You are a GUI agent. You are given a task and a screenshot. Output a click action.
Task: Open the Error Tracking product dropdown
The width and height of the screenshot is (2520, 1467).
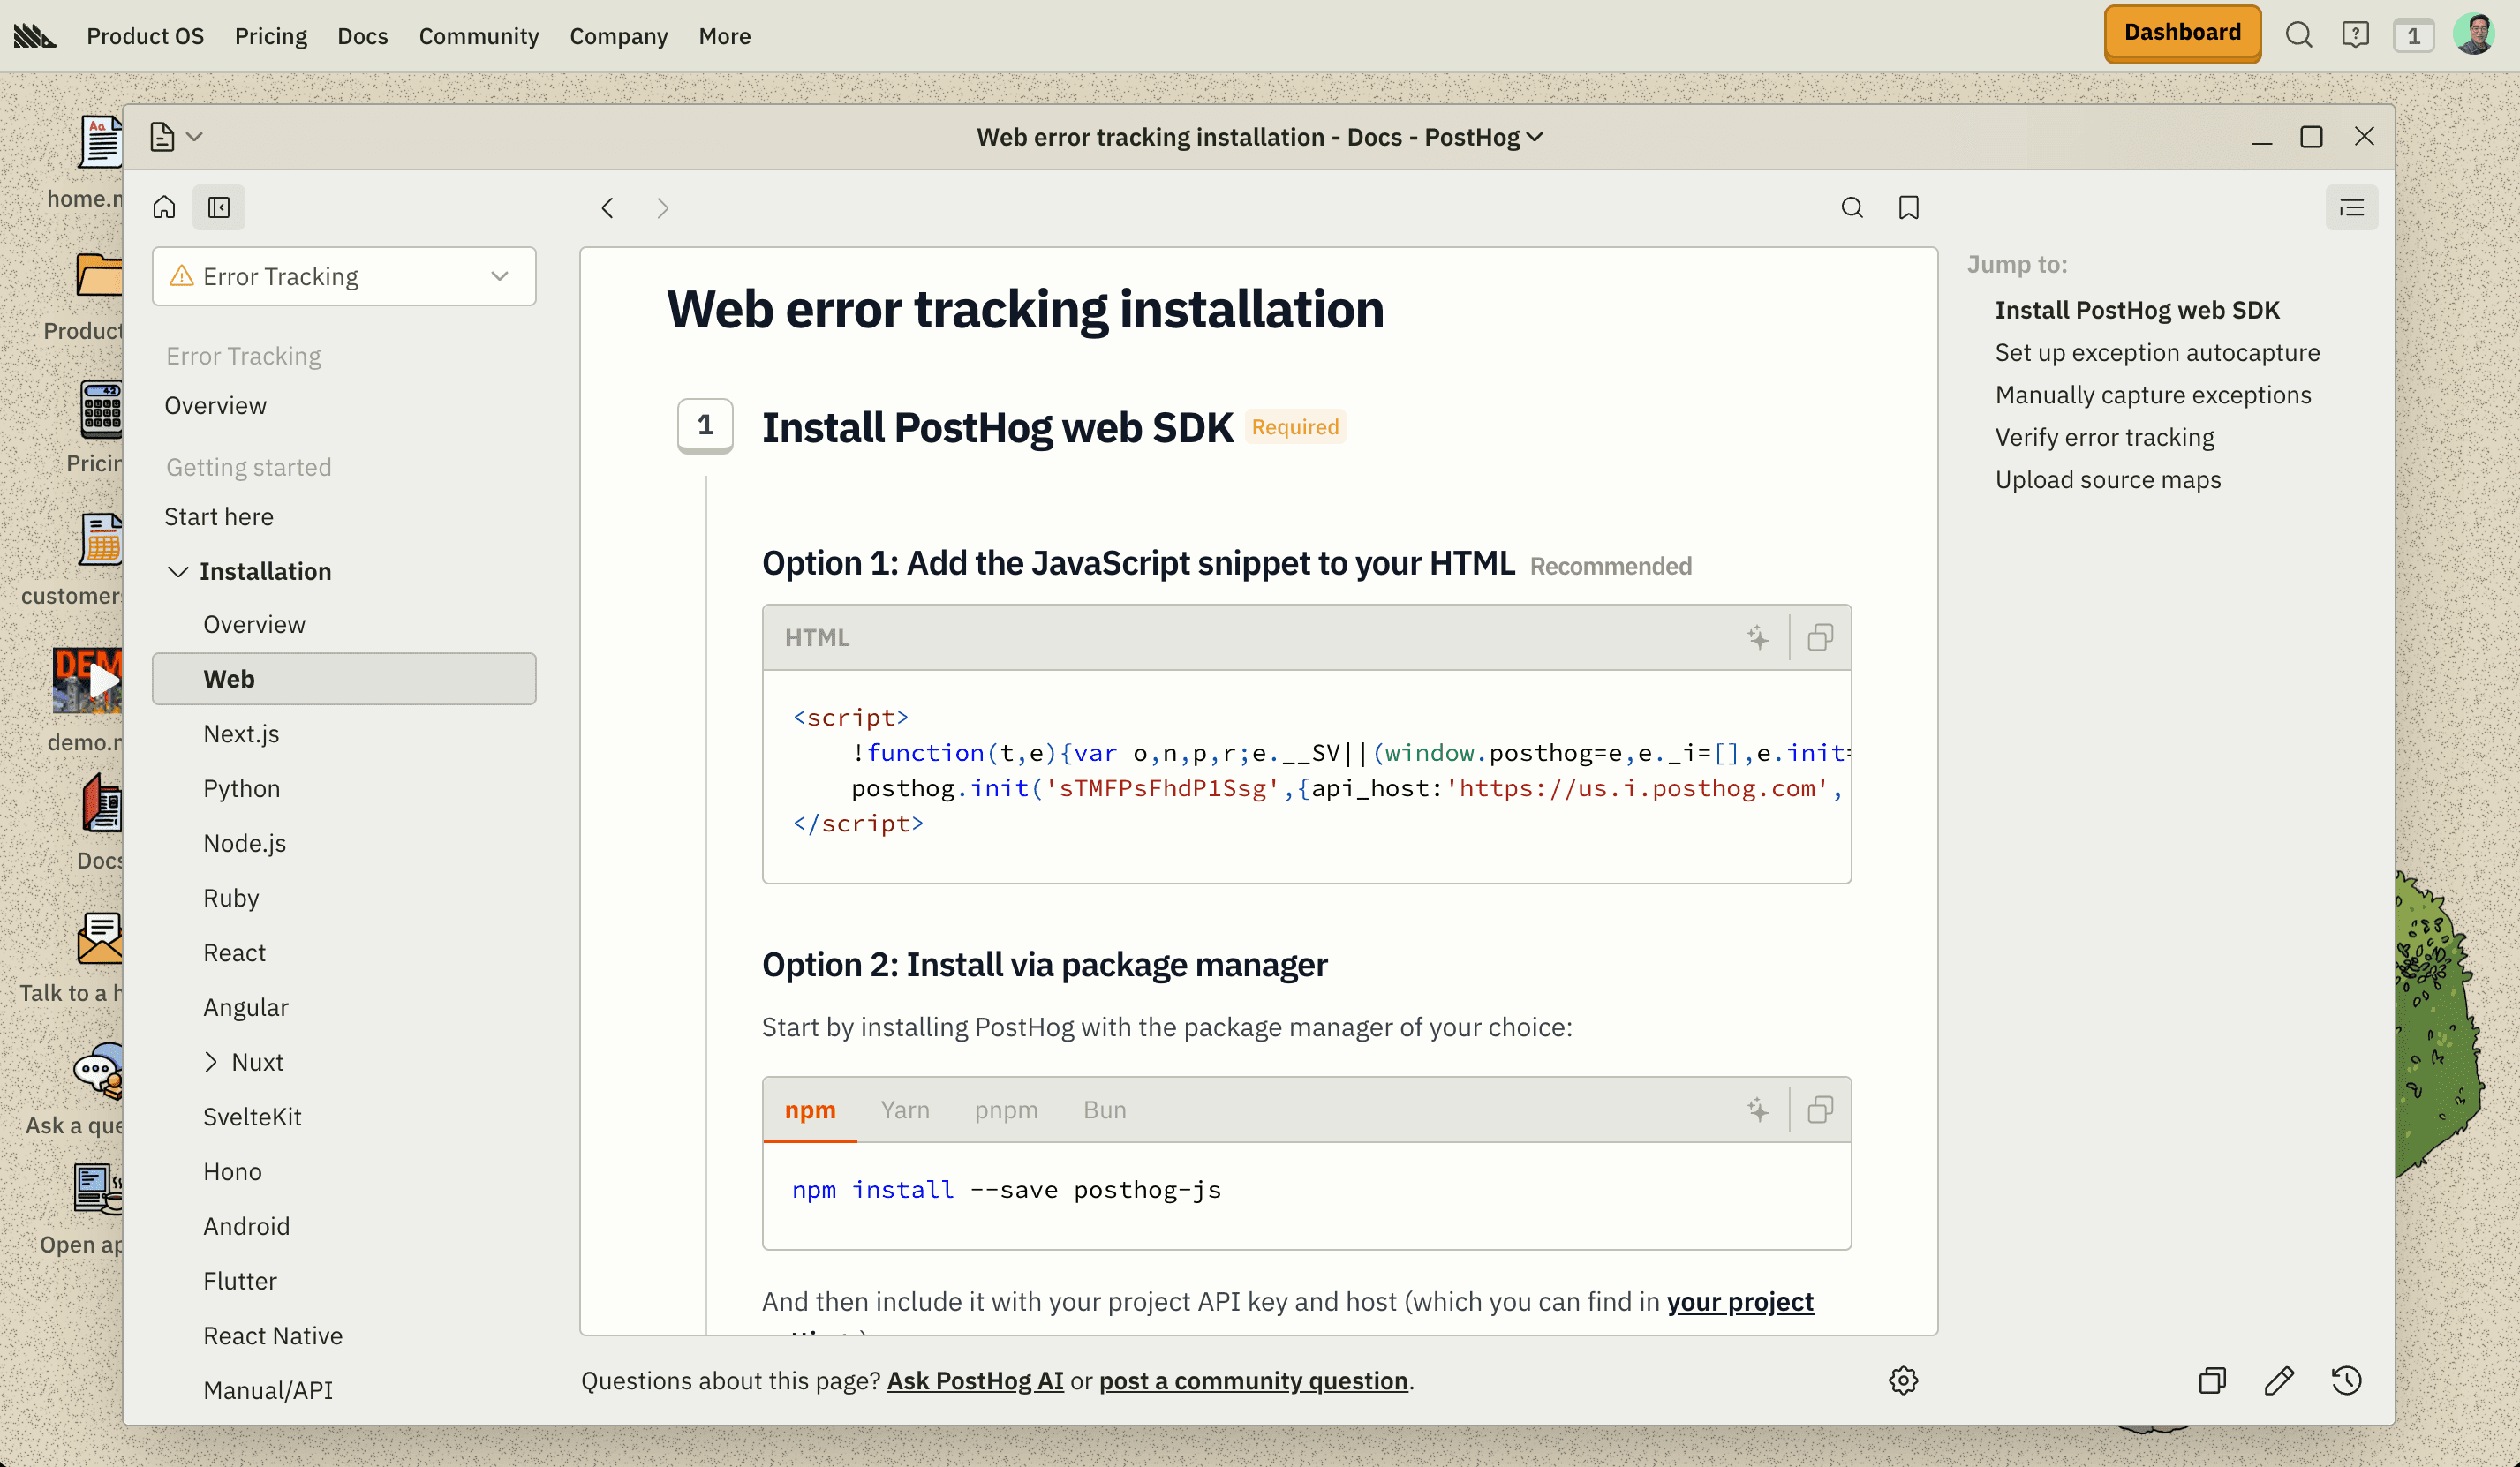click(344, 276)
